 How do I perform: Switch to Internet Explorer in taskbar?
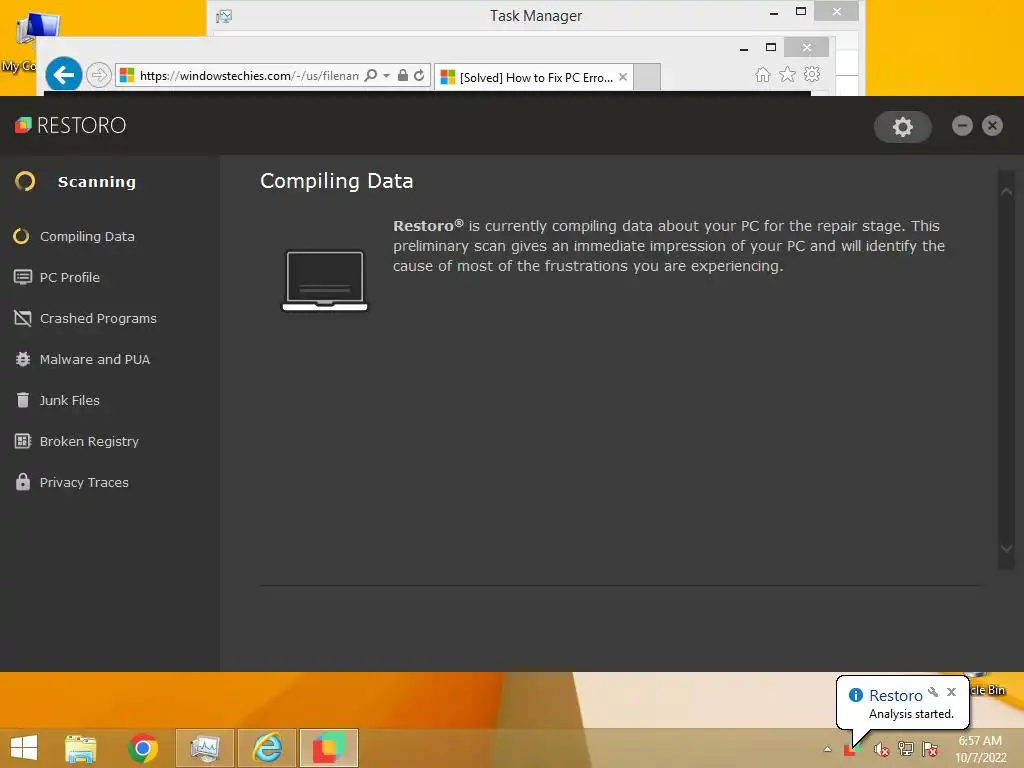click(x=267, y=748)
